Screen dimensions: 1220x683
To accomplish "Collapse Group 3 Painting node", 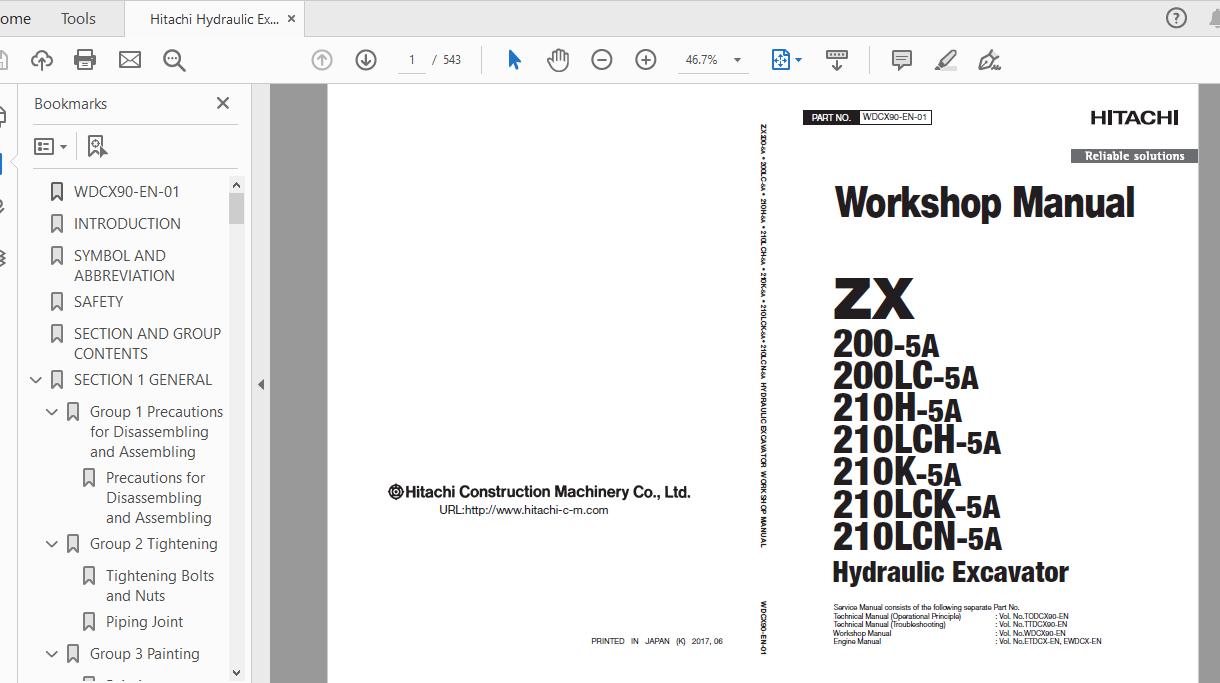I will coord(52,654).
